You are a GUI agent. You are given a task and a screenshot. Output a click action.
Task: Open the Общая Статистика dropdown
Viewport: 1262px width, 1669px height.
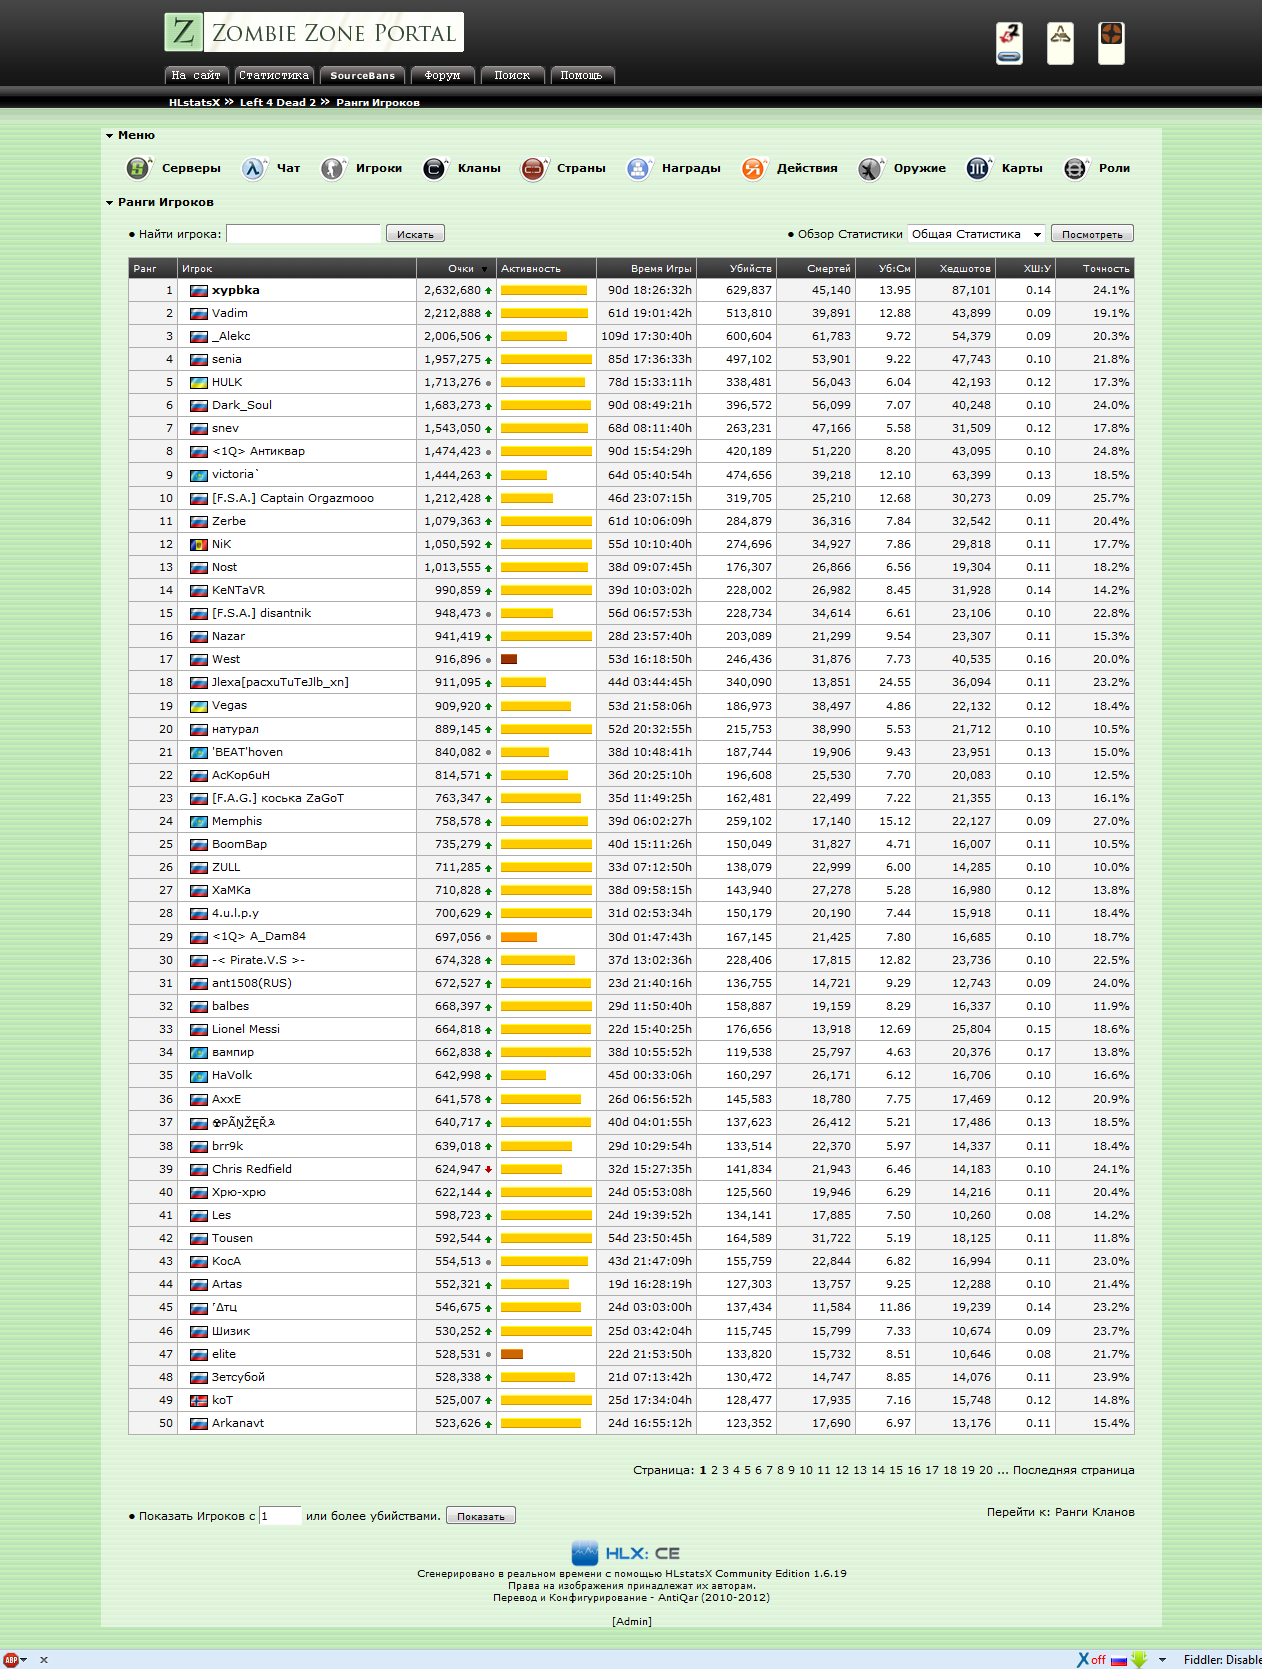click(x=976, y=234)
